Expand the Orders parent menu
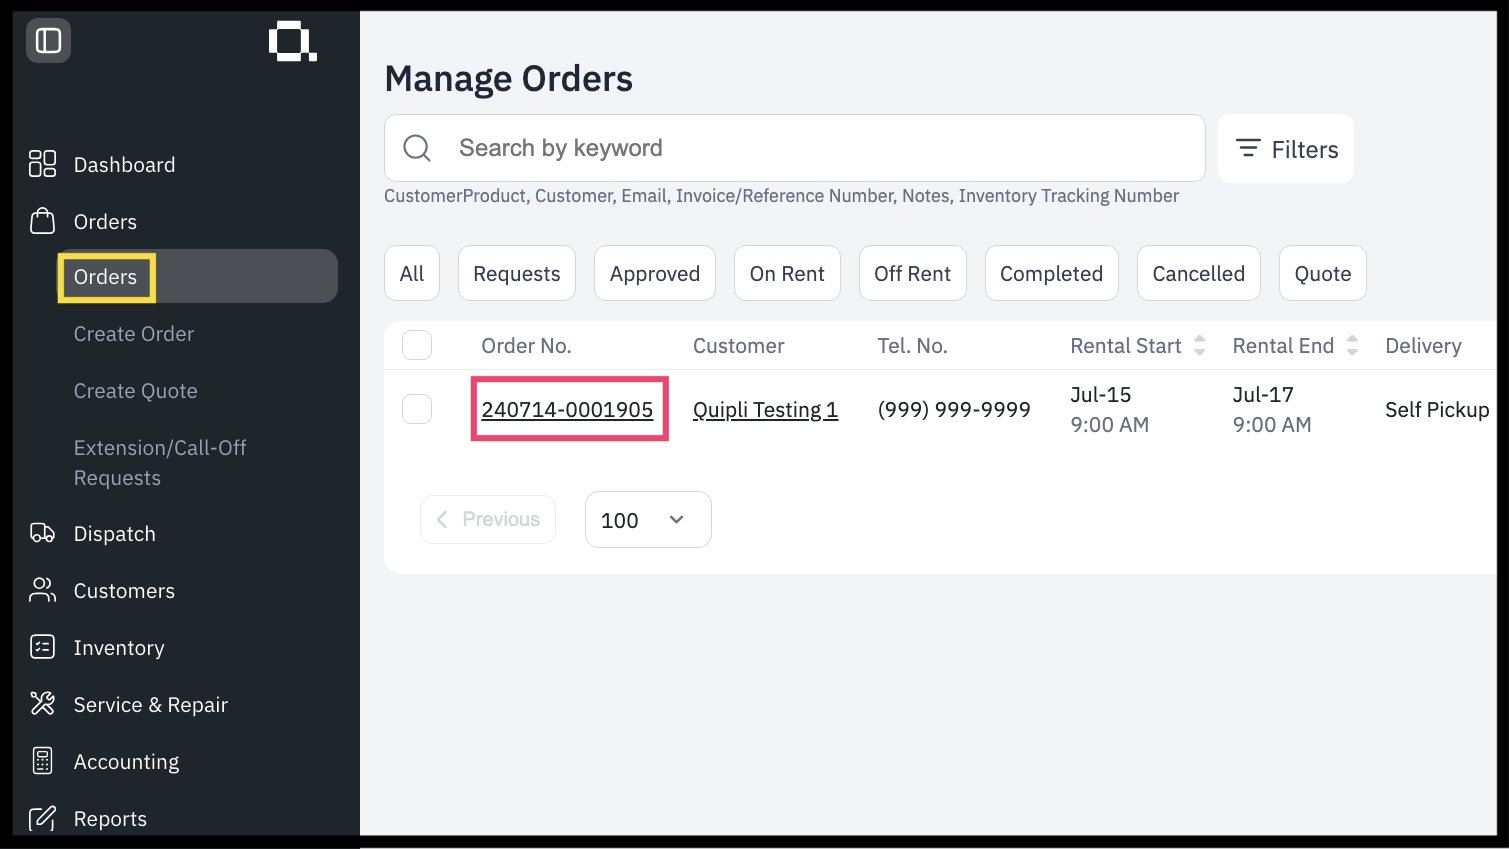Screen dimensions: 1509x849 click(x=105, y=221)
